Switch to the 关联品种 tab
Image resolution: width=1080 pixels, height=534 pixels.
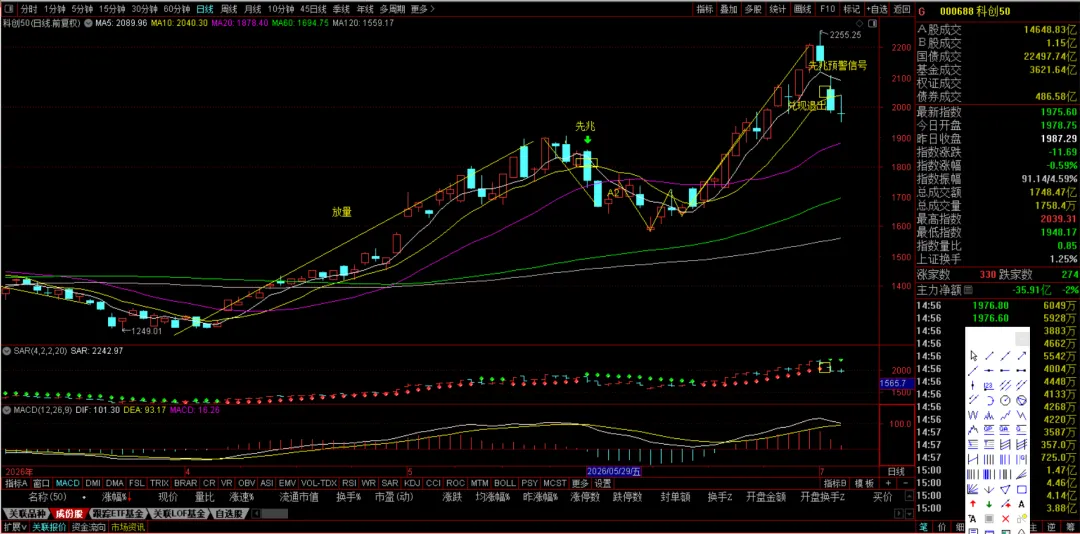[27, 514]
